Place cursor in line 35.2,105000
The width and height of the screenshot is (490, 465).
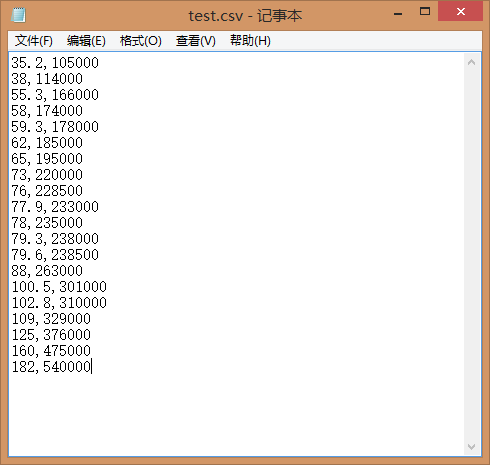[55, 63]
